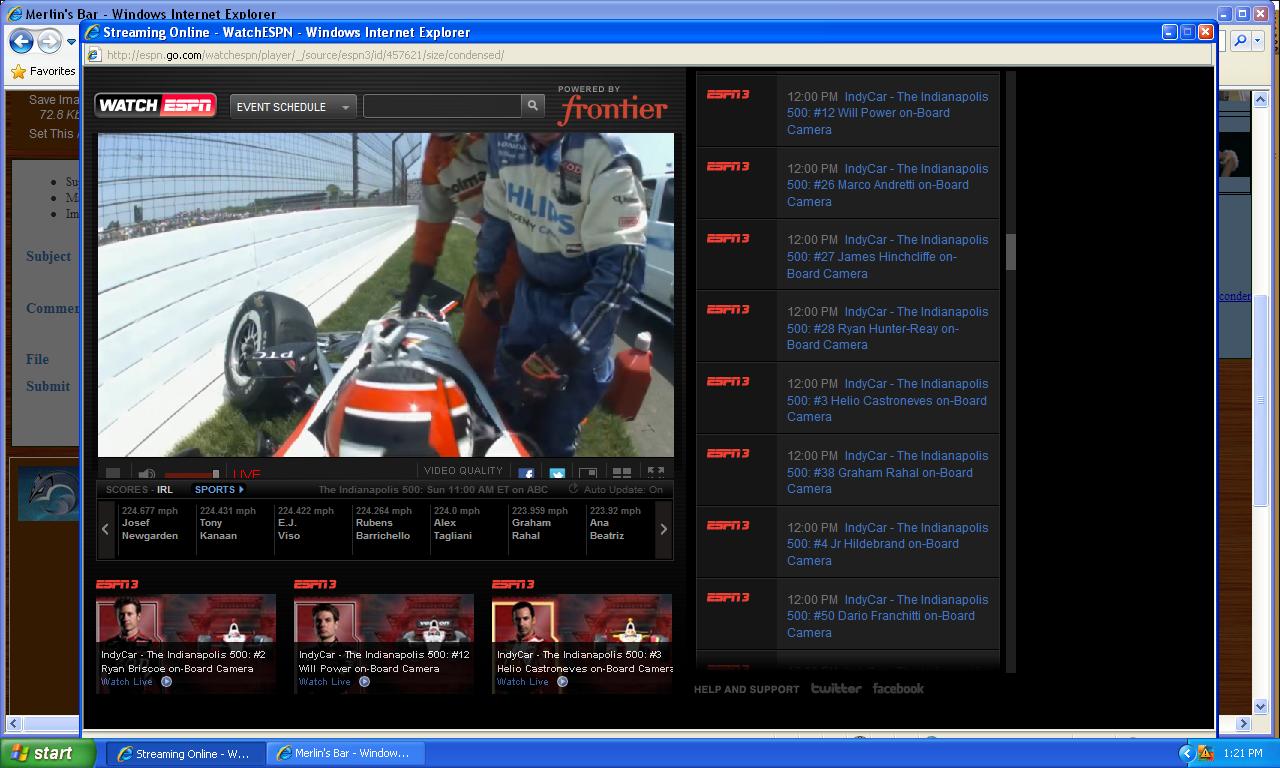Click Watch Live under Will Power thumbnail
The width and height of the screenshot is (1280, 768).
[334, 682]
